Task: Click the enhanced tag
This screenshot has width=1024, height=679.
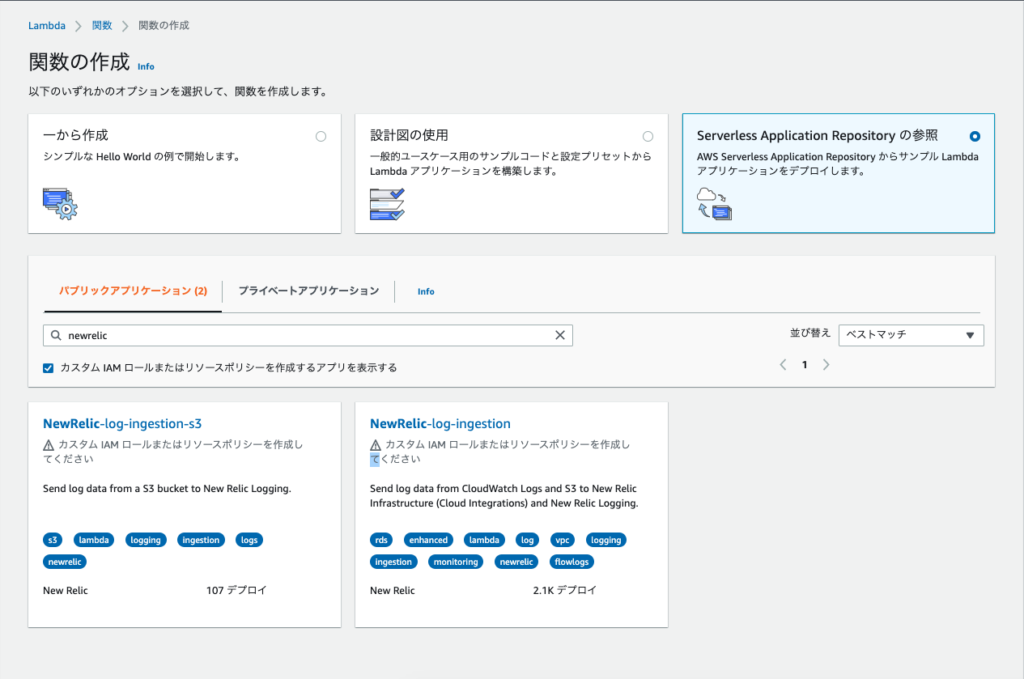Action: tap(428, 540)
